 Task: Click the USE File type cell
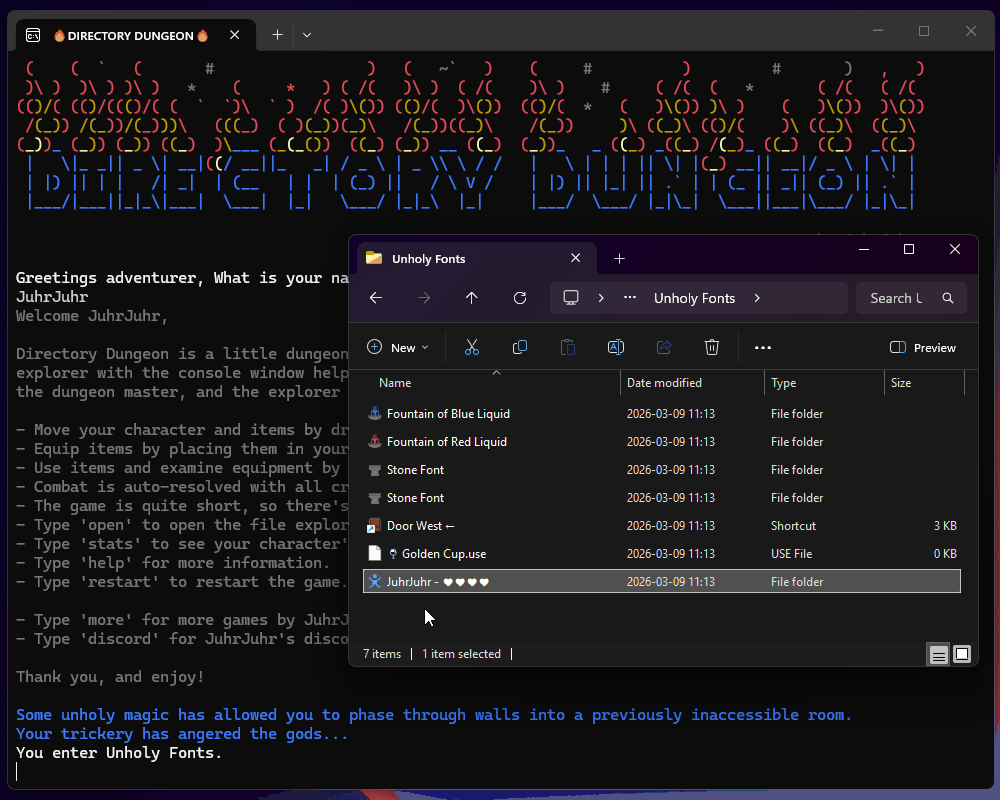tap(791, 554)
